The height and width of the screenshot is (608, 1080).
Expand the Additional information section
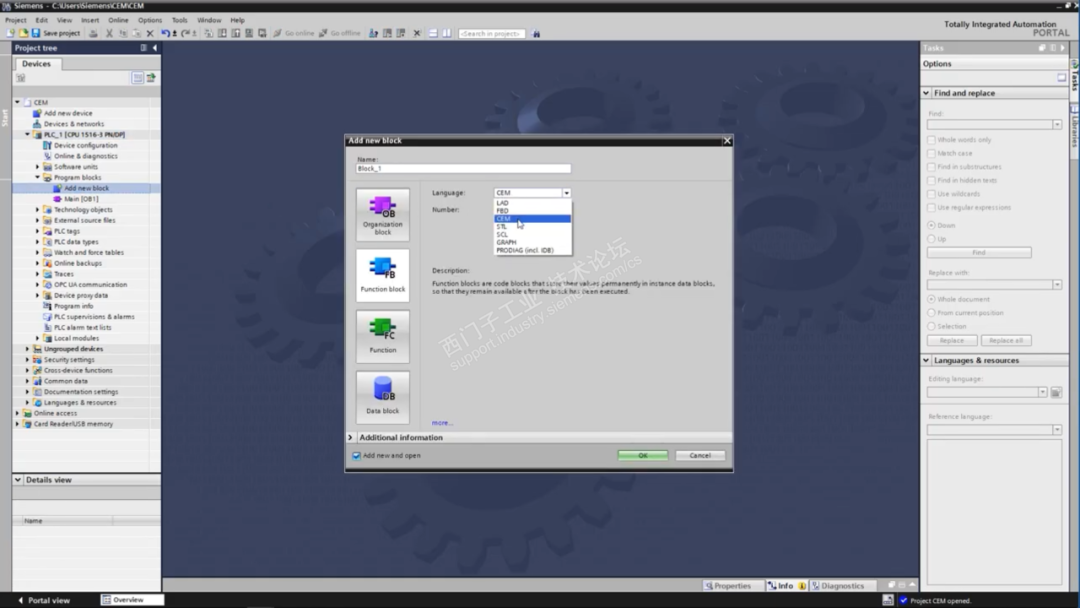(351, 438)
